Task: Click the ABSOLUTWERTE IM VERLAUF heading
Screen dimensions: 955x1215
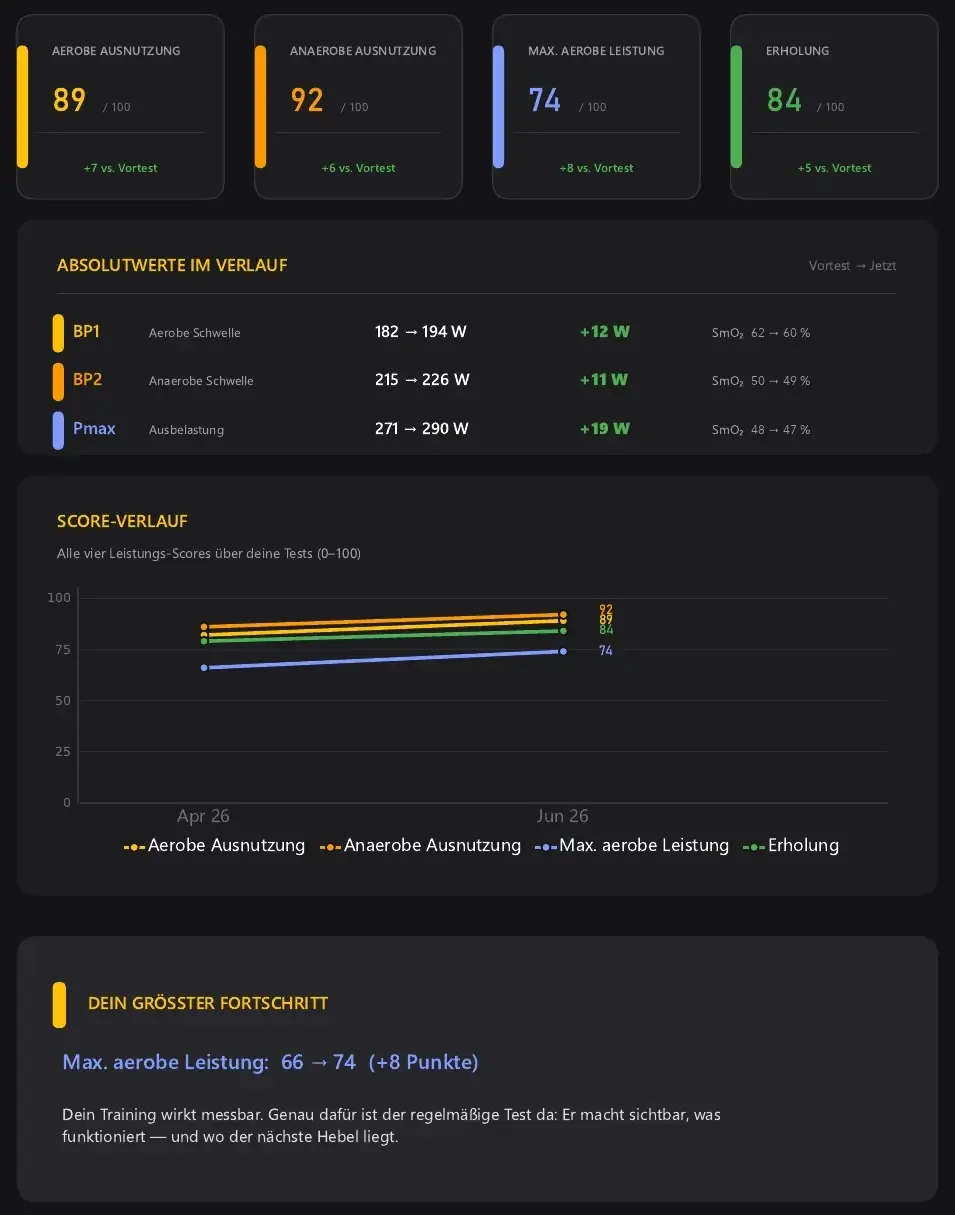Action: tap(172, 265)
